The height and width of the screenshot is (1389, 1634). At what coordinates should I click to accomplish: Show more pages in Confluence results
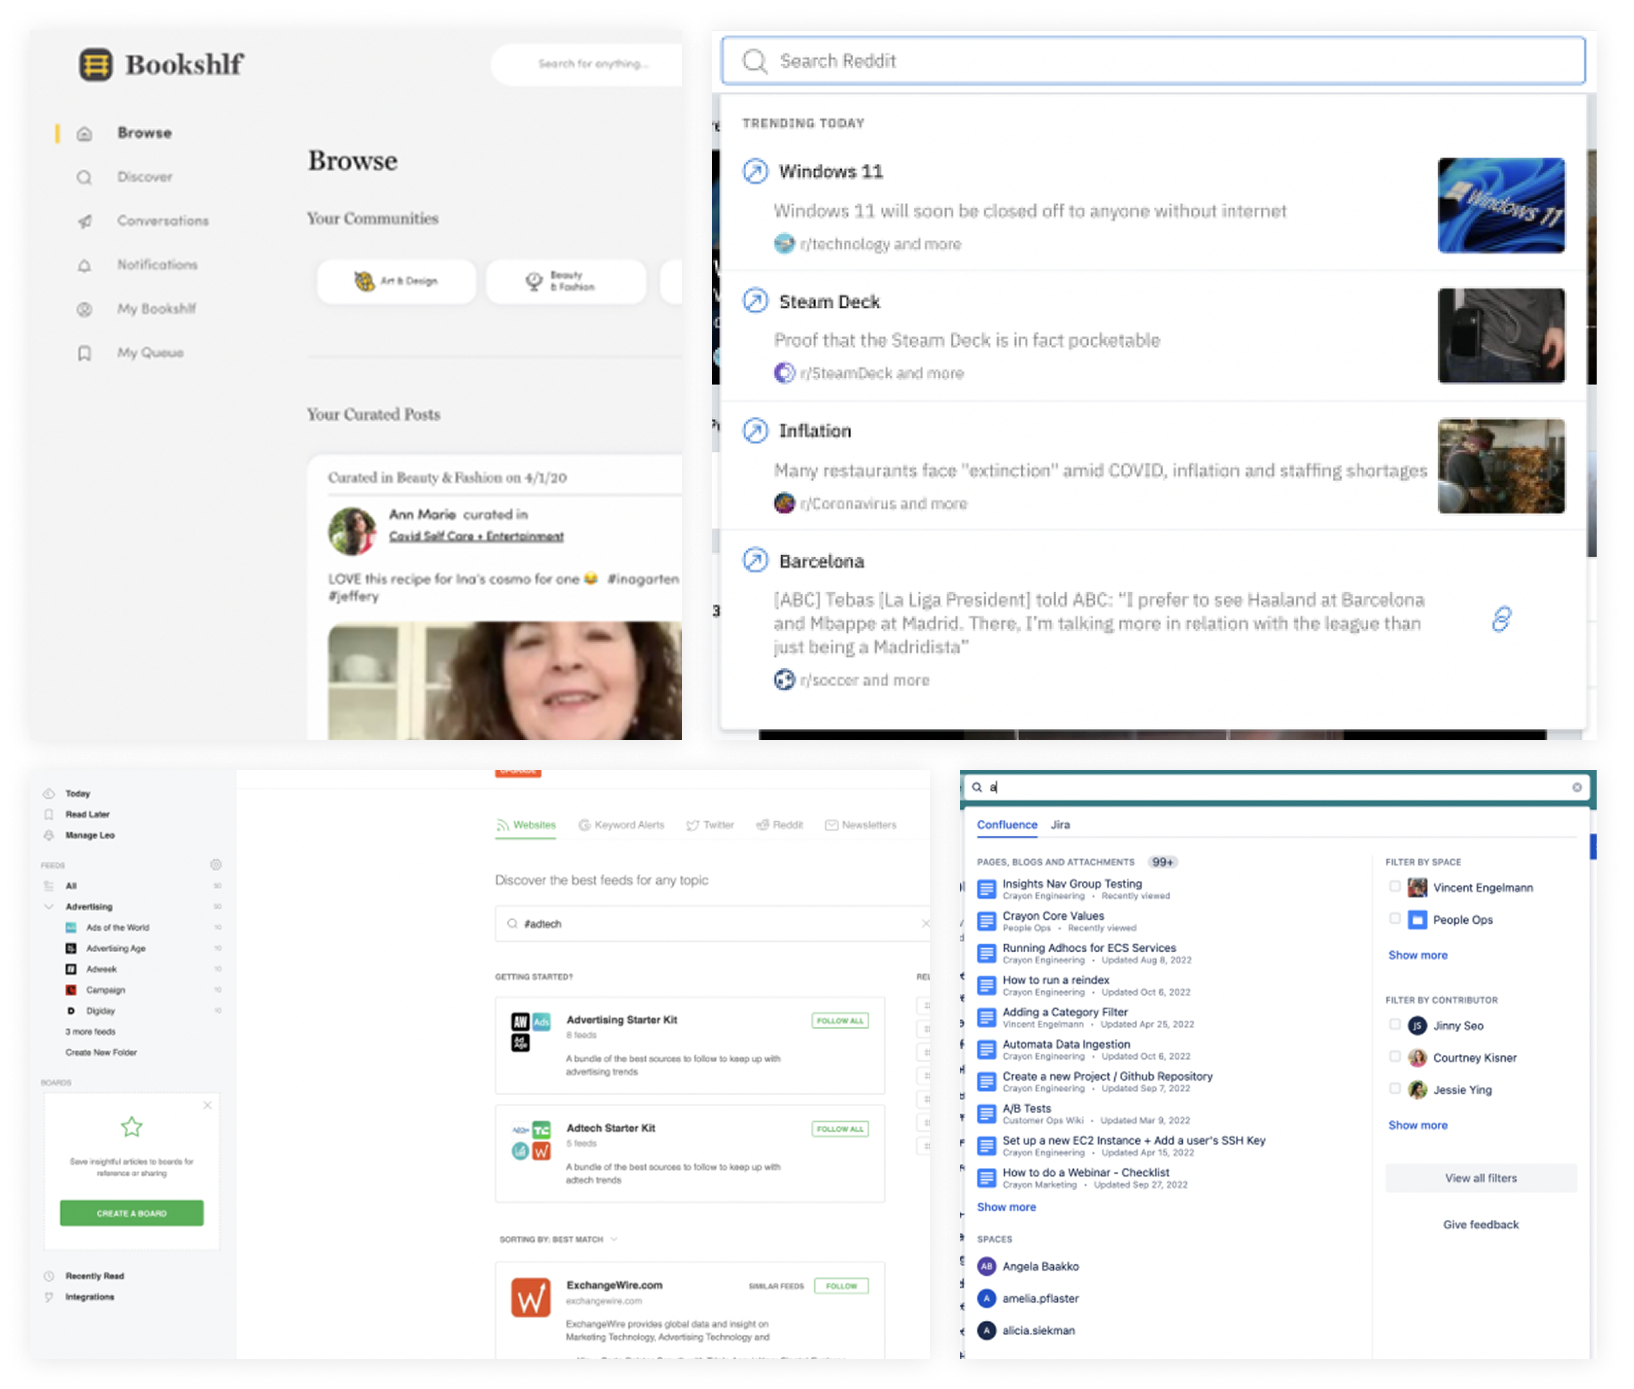1006,1207
